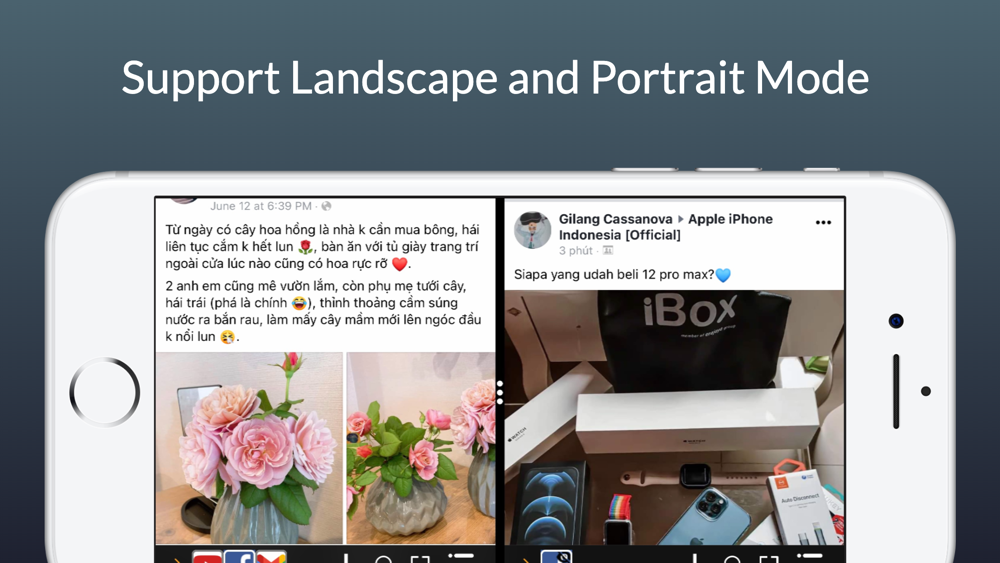Click the iPhone home button
This screenshot has width=1000, height=563.
click(x=105, y=392)
